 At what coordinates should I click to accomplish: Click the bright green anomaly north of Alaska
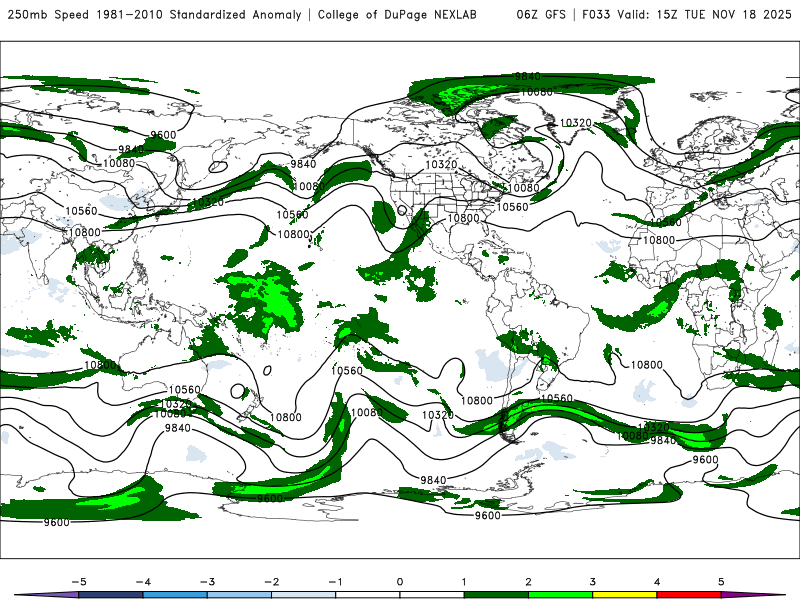tap(462, 95)
